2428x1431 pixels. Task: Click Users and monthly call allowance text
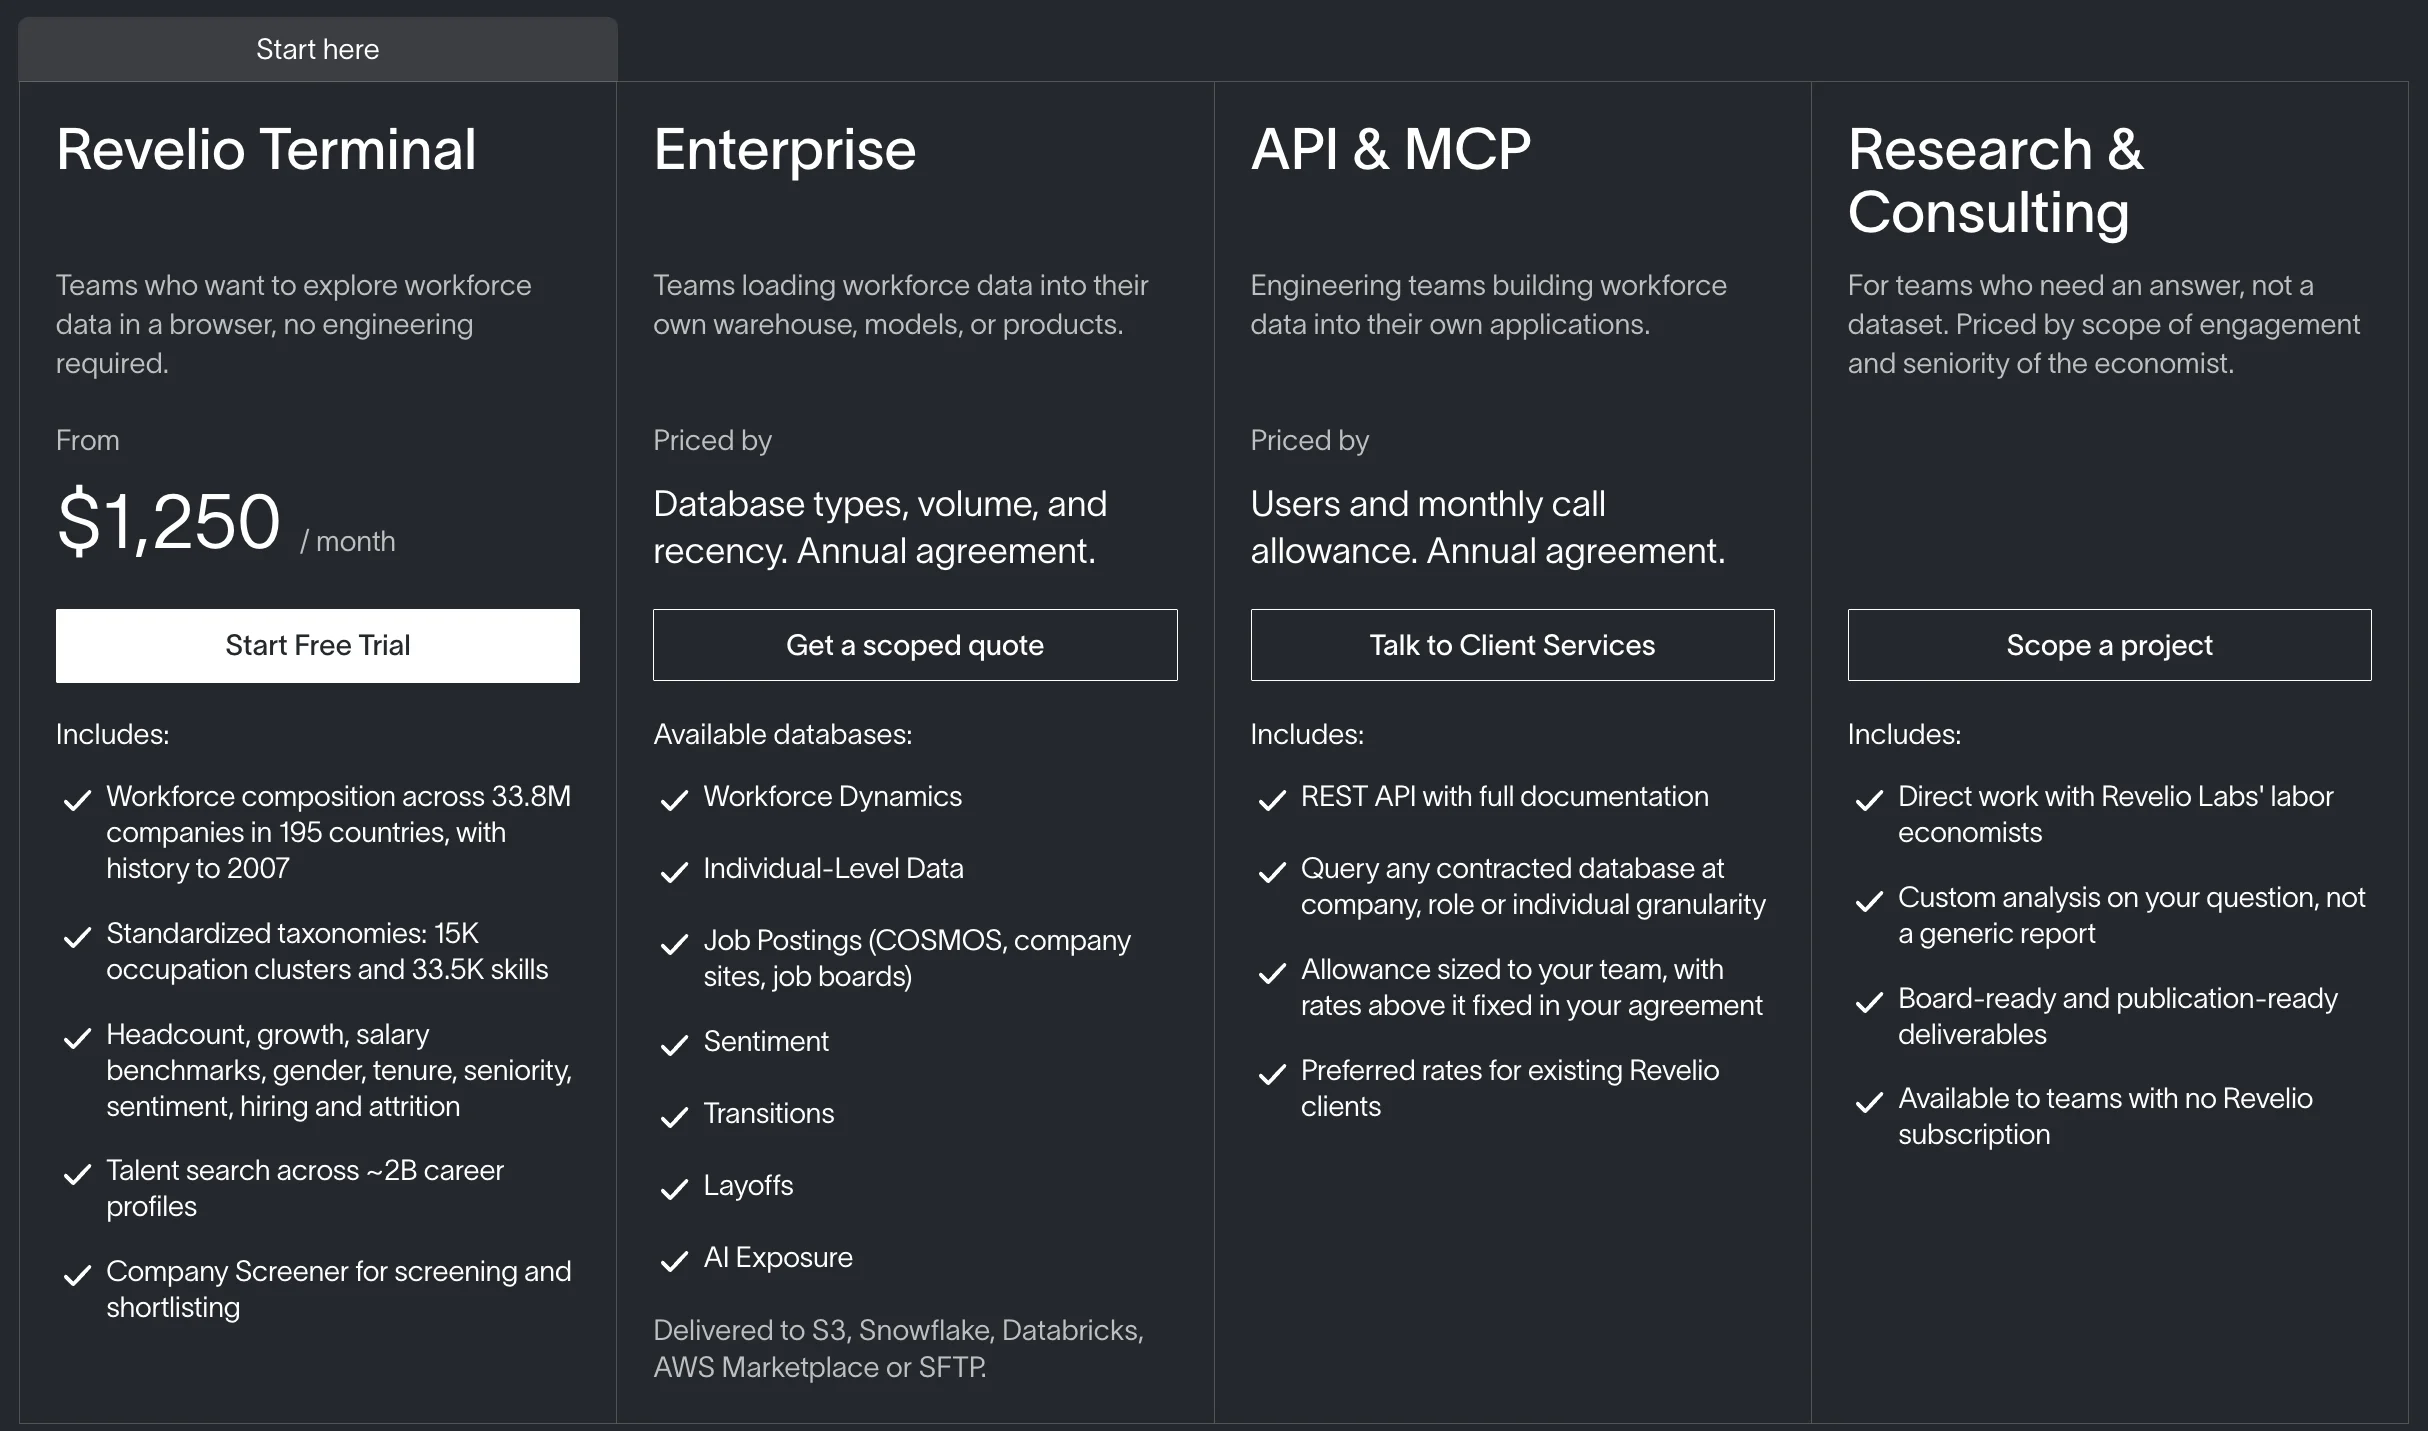point(1487,527)
